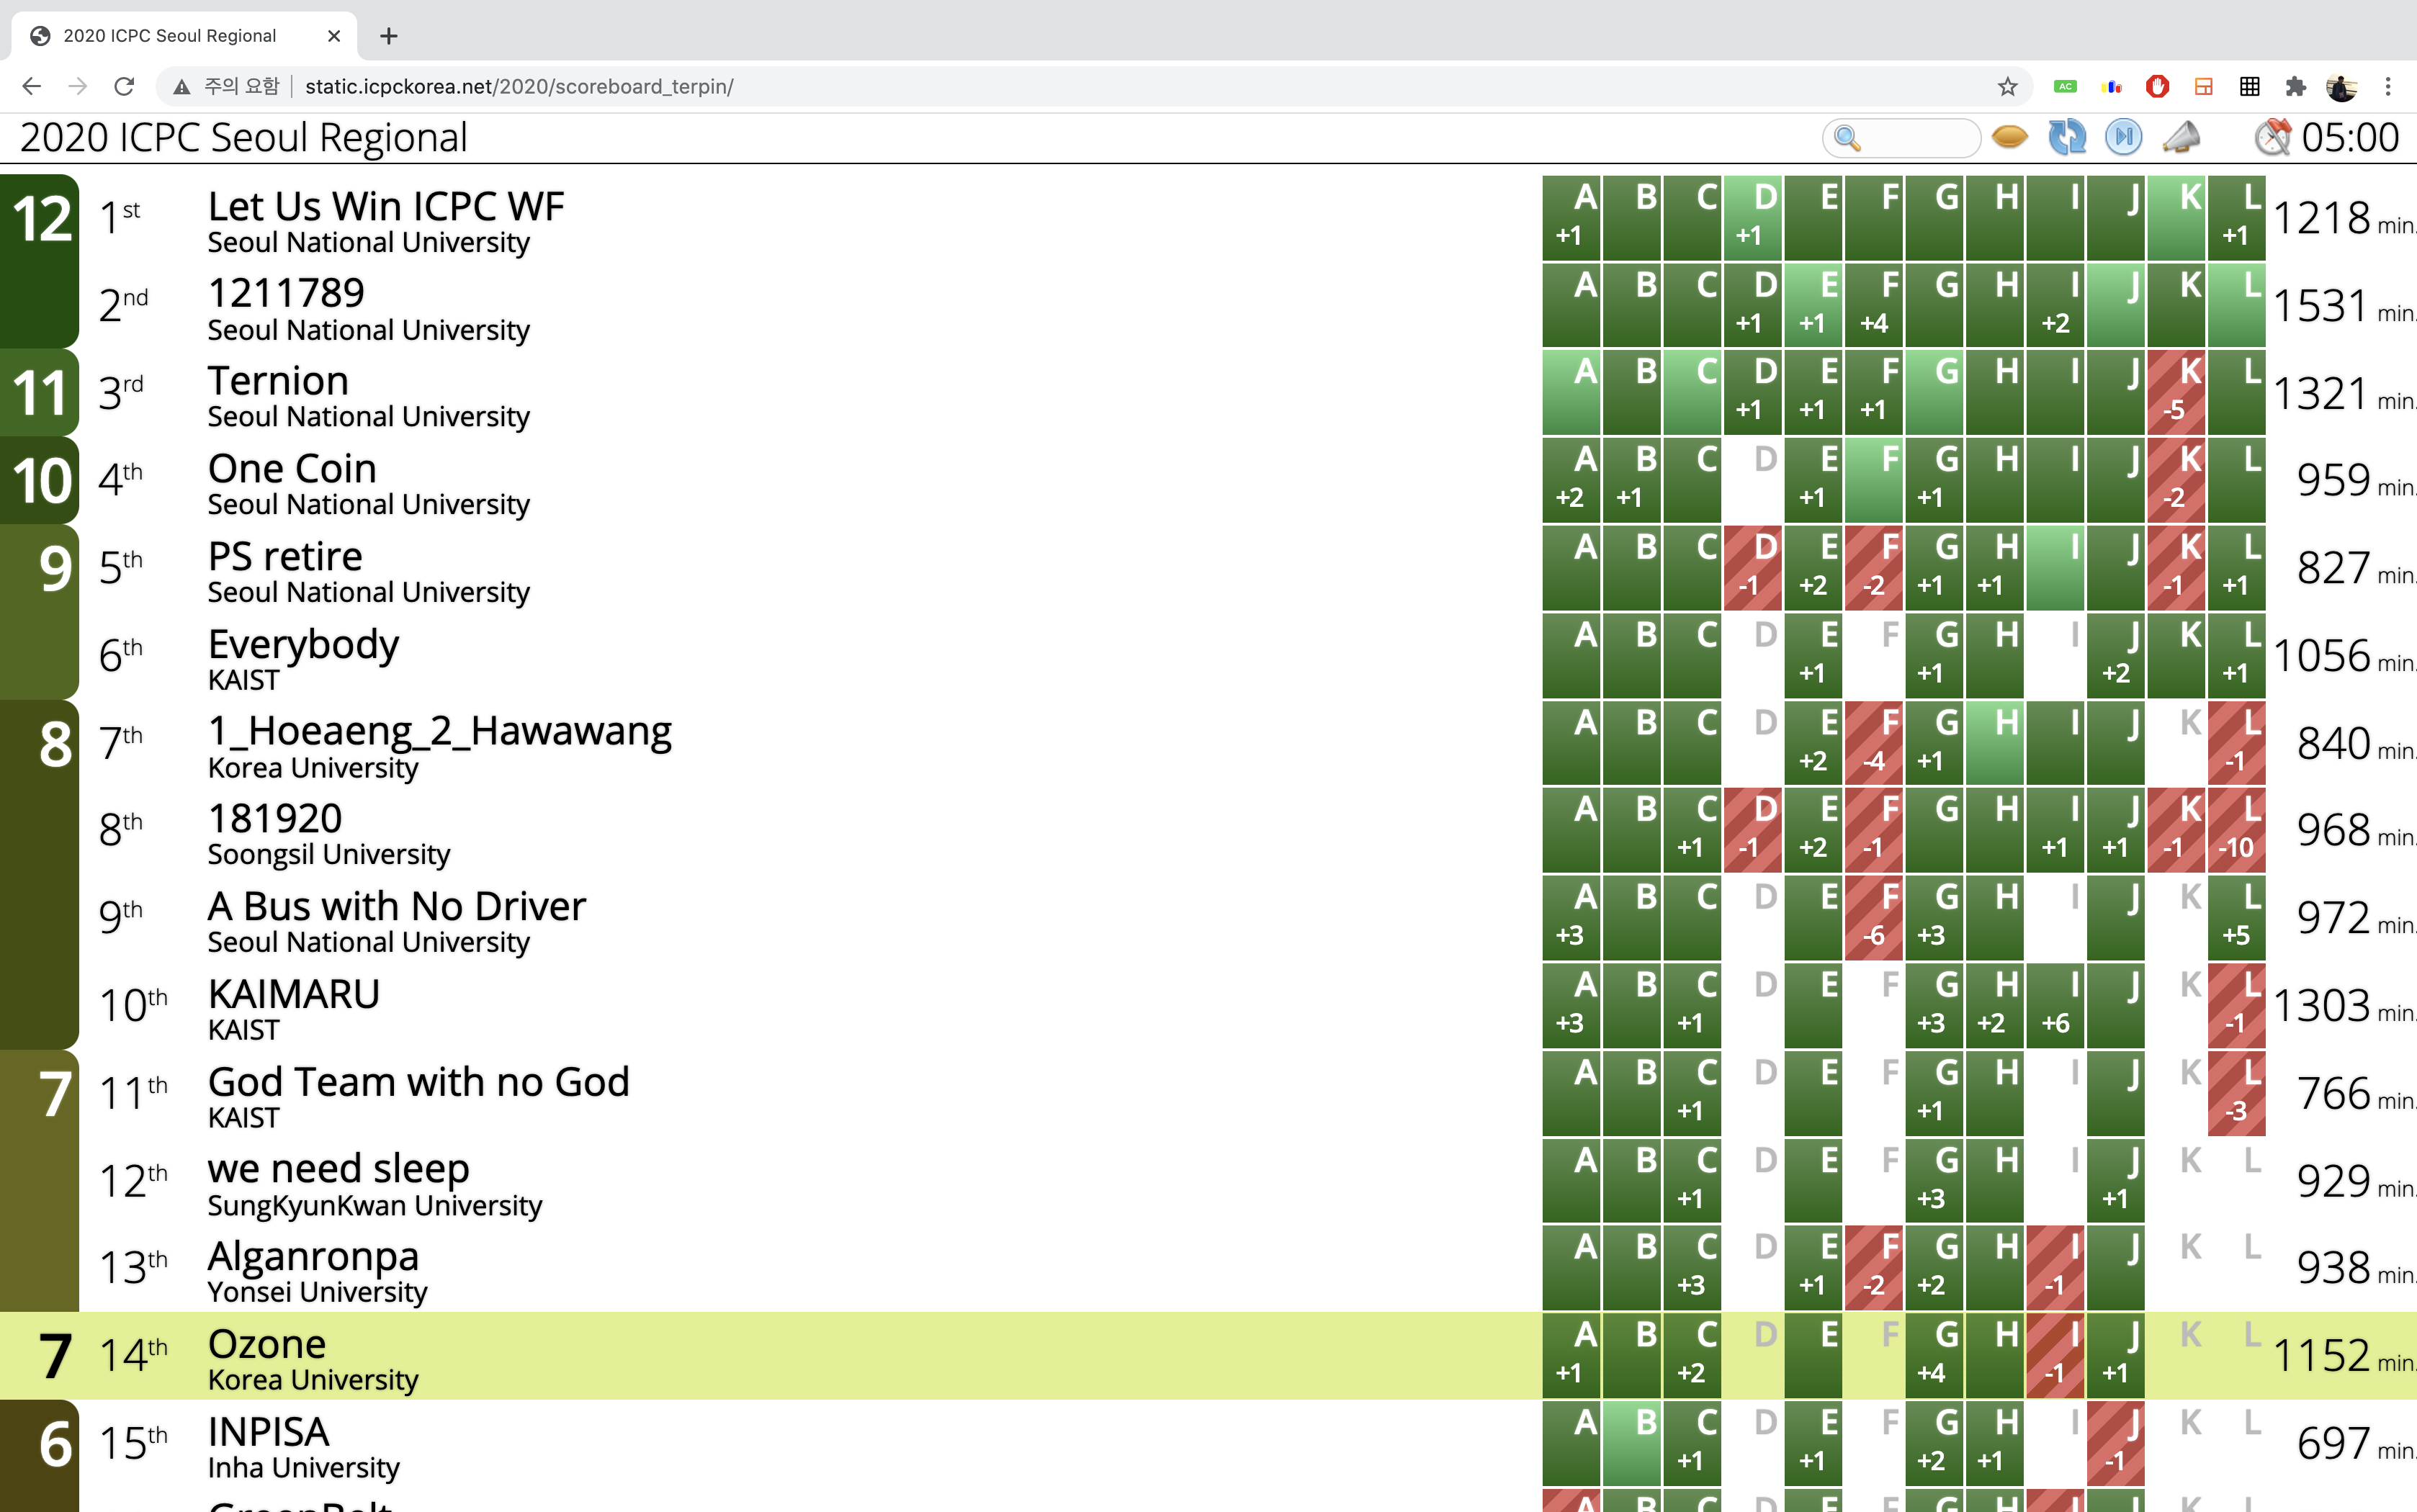
Task: Open a new browser tab with plus button
Action: (389, 36)
